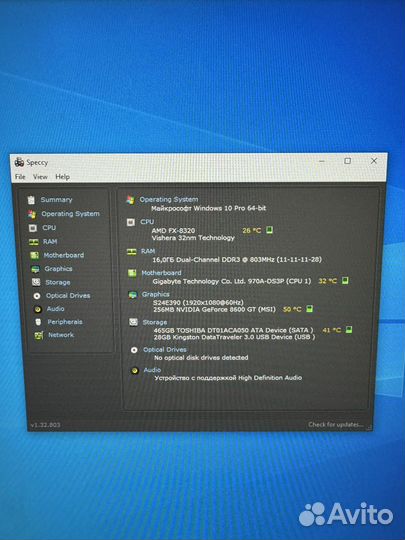Viewport: 405px width, 540px height.
Task: Select Operating System in the sidebar
Action: point(71,214)
